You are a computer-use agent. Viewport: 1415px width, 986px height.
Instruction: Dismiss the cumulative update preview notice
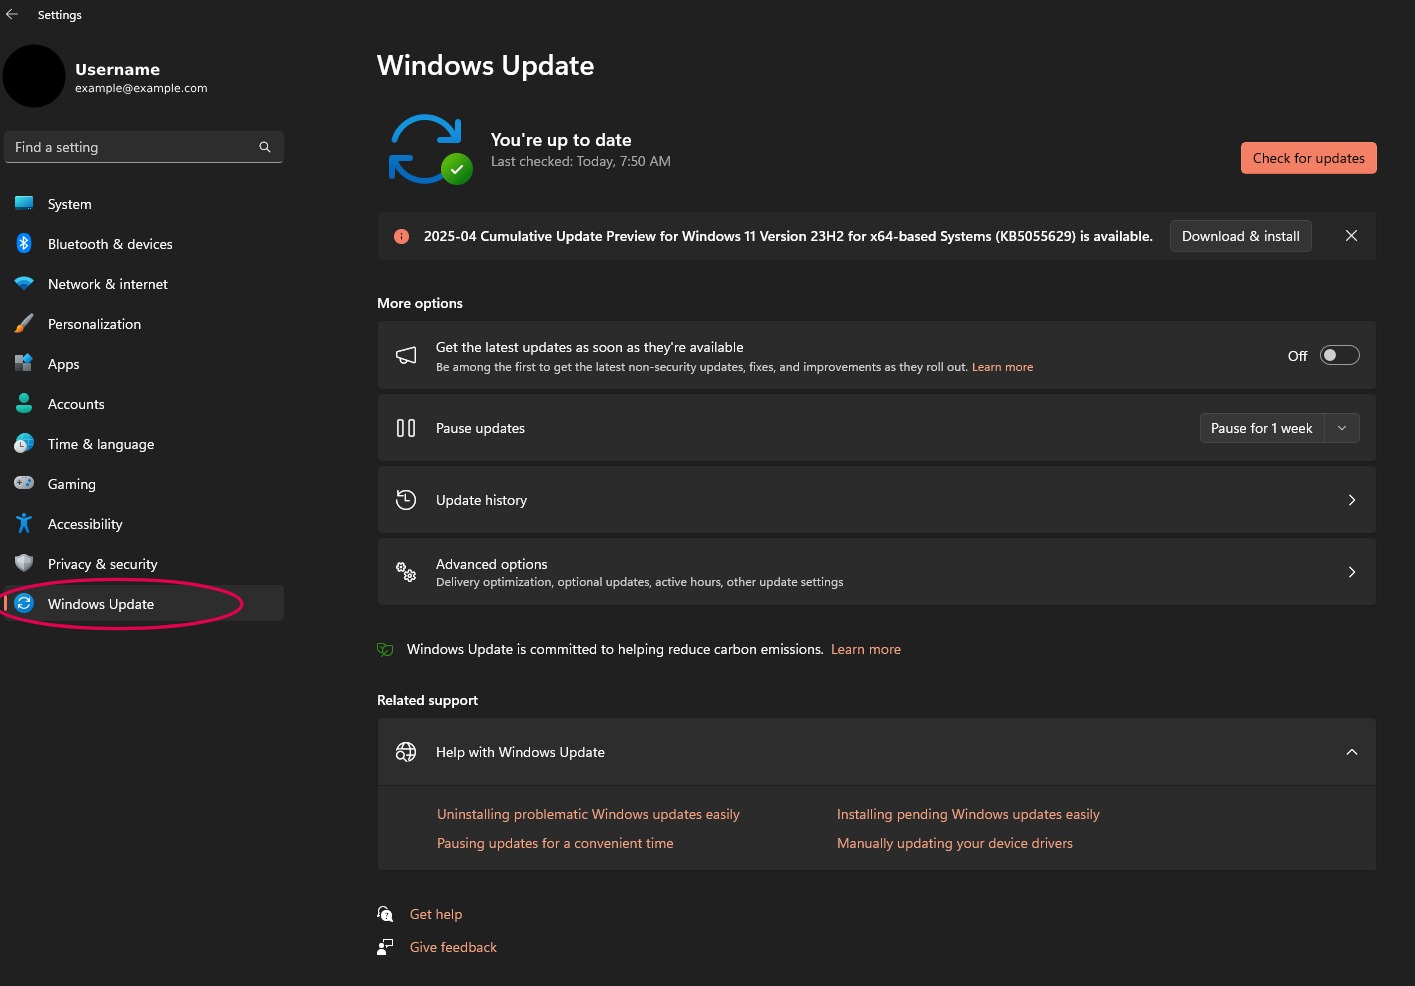pyautogui.click(x=1351, y=236)
